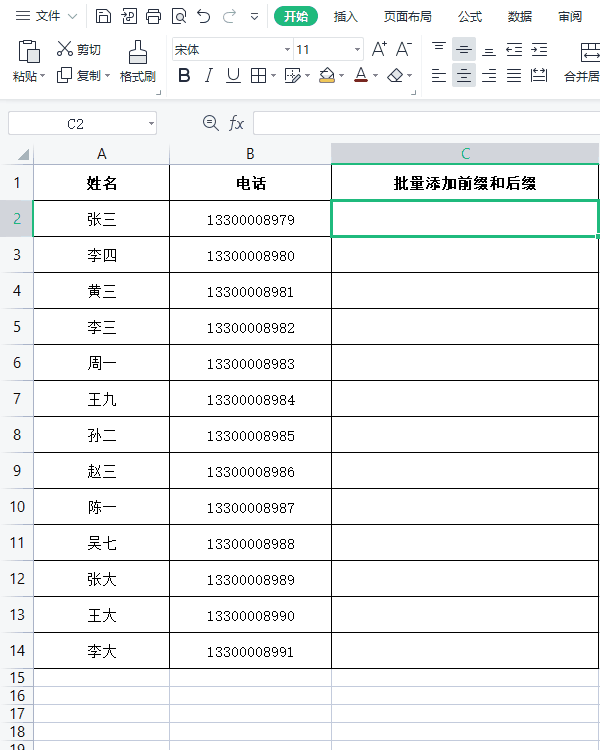Image resolution: width=600 pixels, height=750 pixels.
Task: Switch to the 页面布局 tab
Action: (408, 17)
